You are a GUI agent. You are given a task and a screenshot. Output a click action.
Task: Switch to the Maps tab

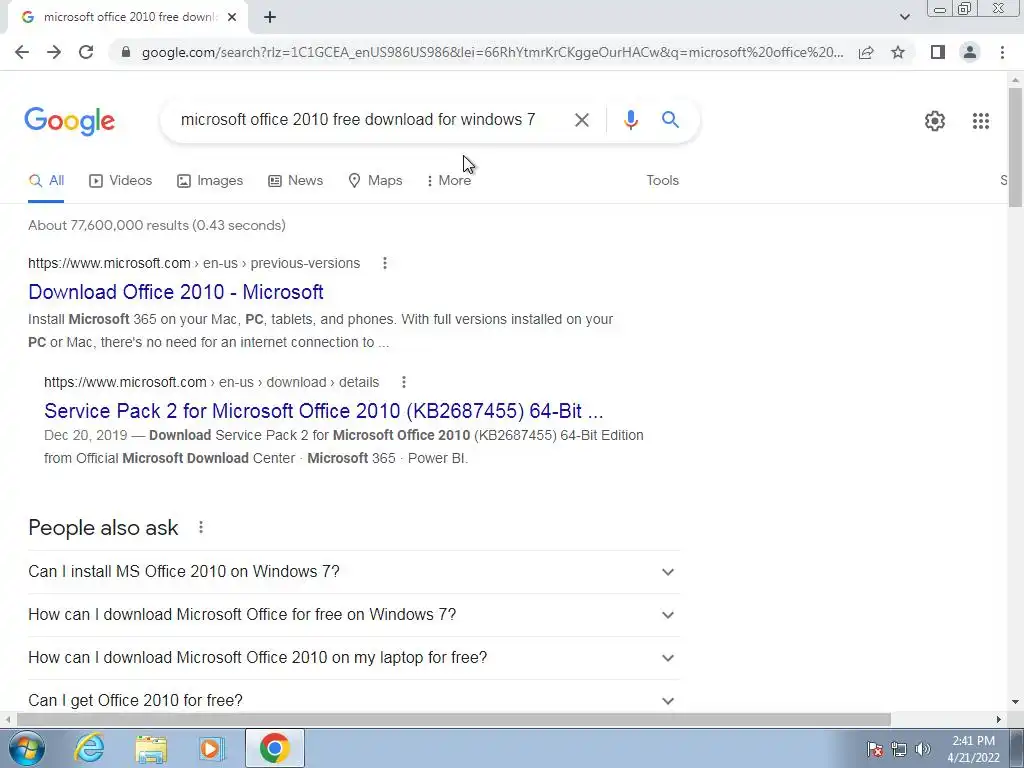click(x=376, y=180)
